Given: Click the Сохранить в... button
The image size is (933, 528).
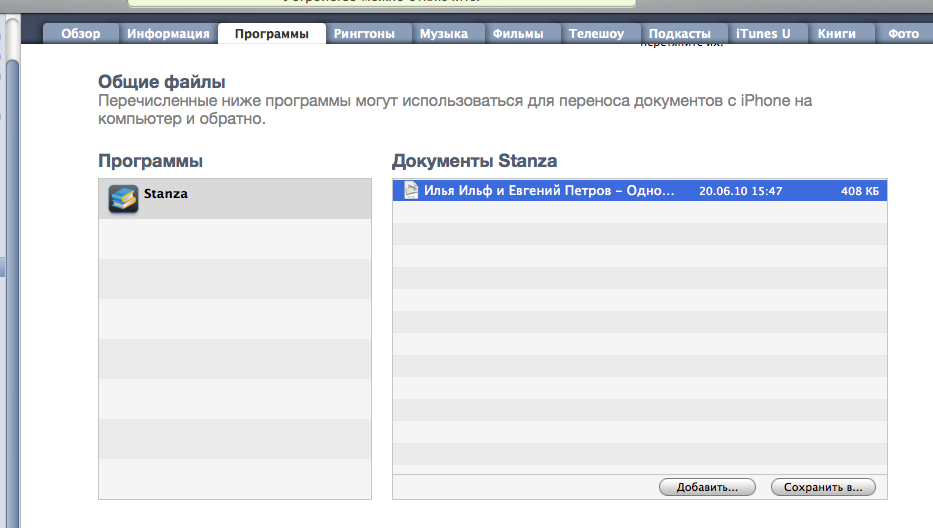Looking at the screenshot, I should (823, 487).
